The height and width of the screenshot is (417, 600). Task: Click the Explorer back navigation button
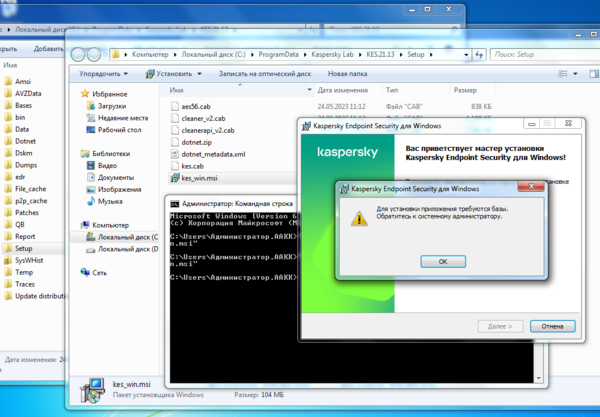pyautogui.click(x=78, y=55)
